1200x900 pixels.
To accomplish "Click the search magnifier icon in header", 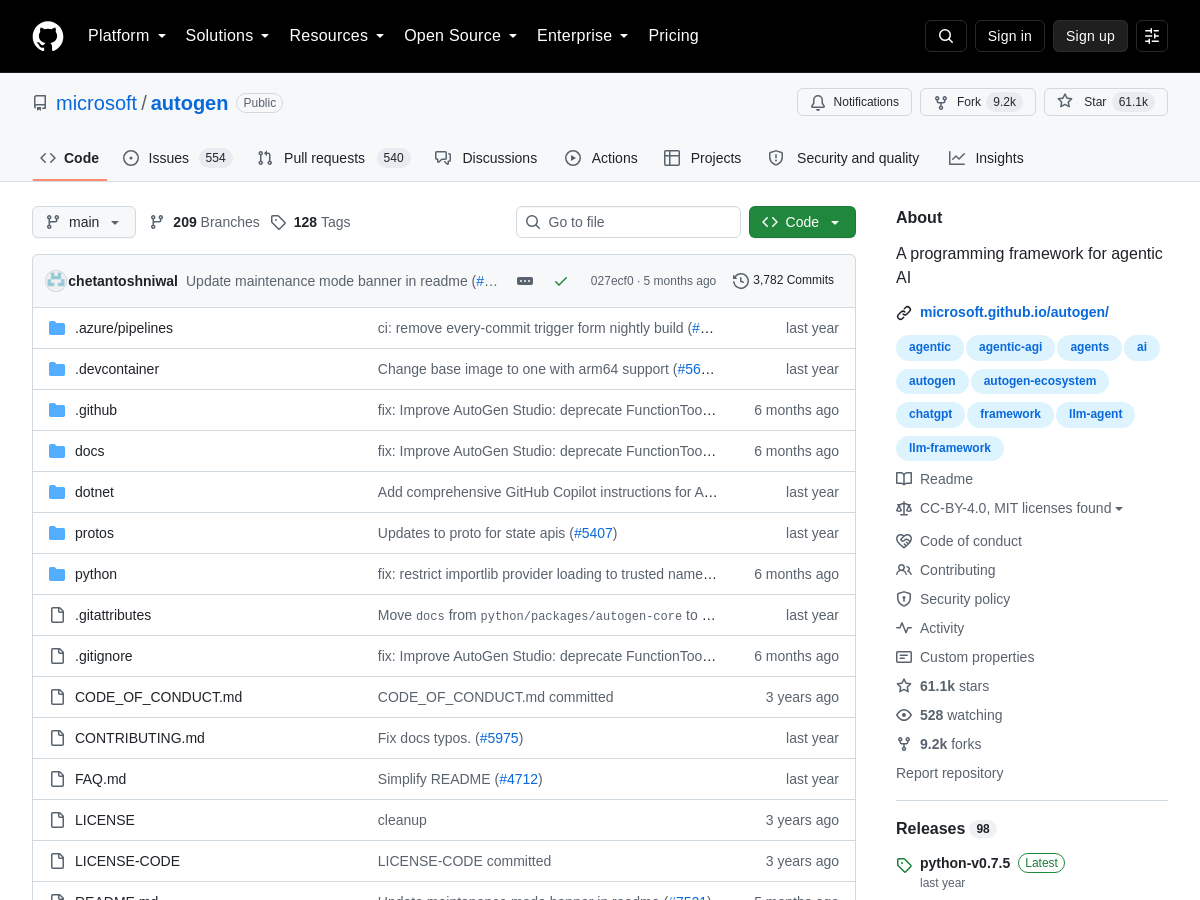I will point(946,36).
